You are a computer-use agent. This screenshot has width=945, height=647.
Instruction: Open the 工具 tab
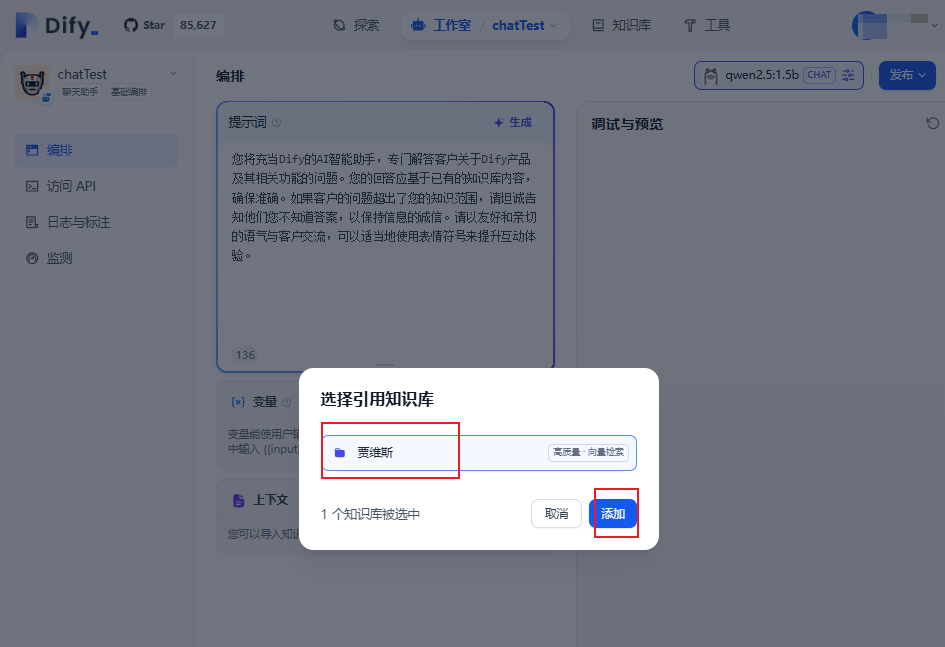[x=707, y=25]
